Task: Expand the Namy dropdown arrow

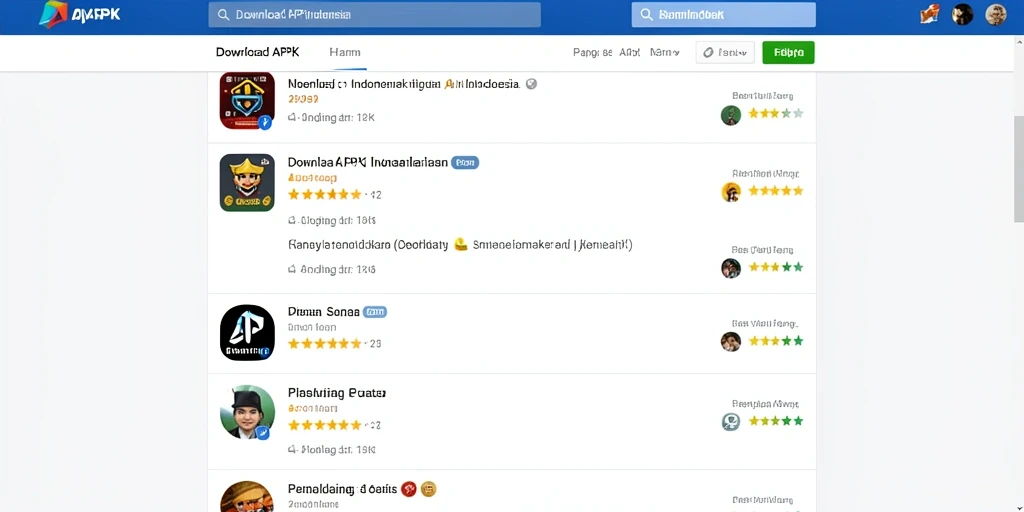Action: 677,53
